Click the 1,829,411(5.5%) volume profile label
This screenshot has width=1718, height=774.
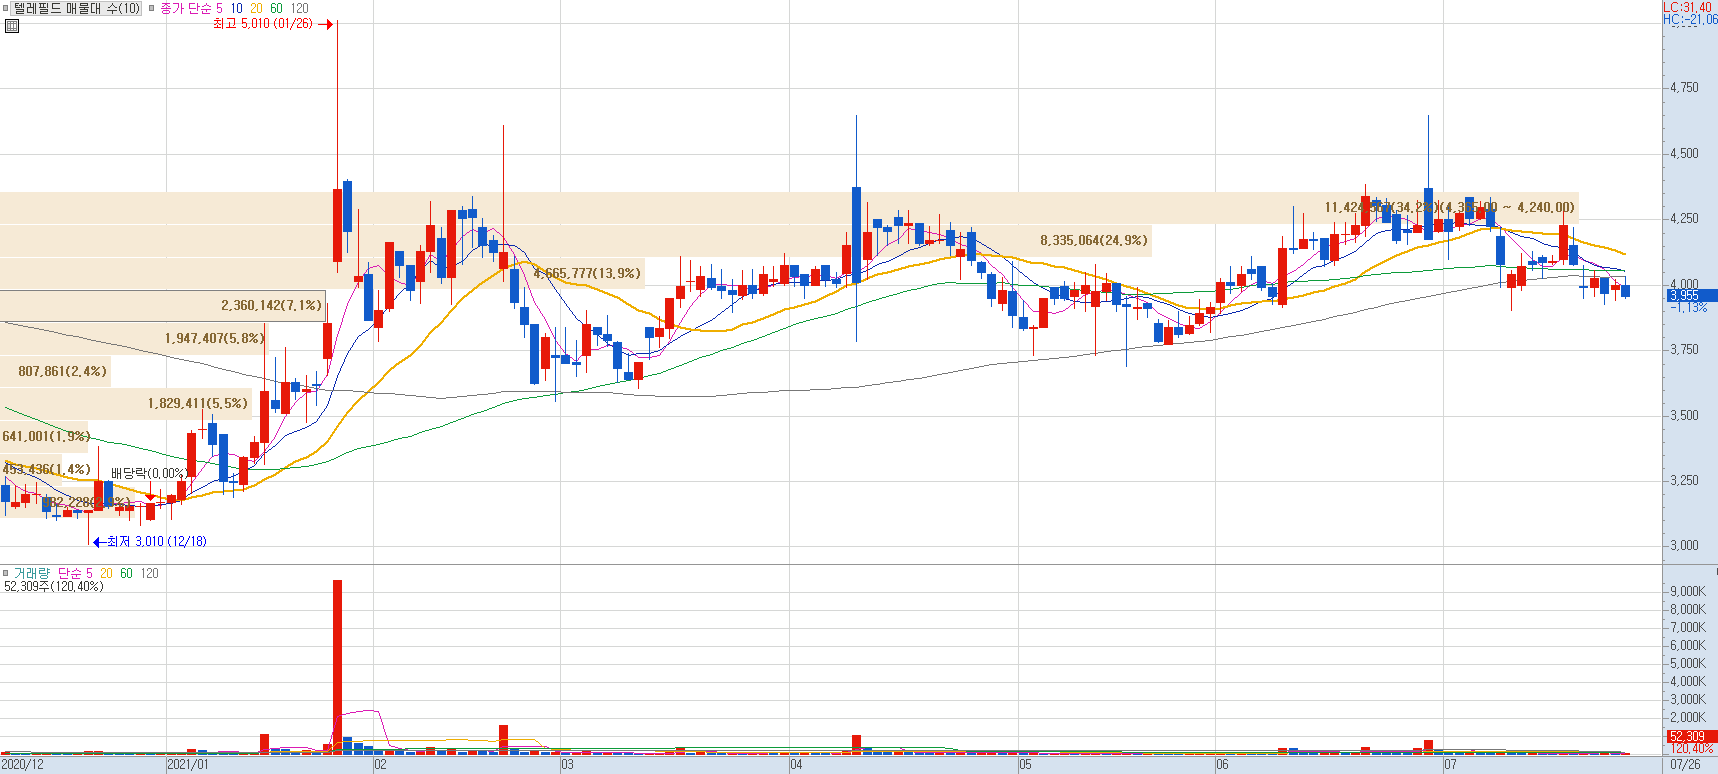pyautogui.click(x=198, y=403)
